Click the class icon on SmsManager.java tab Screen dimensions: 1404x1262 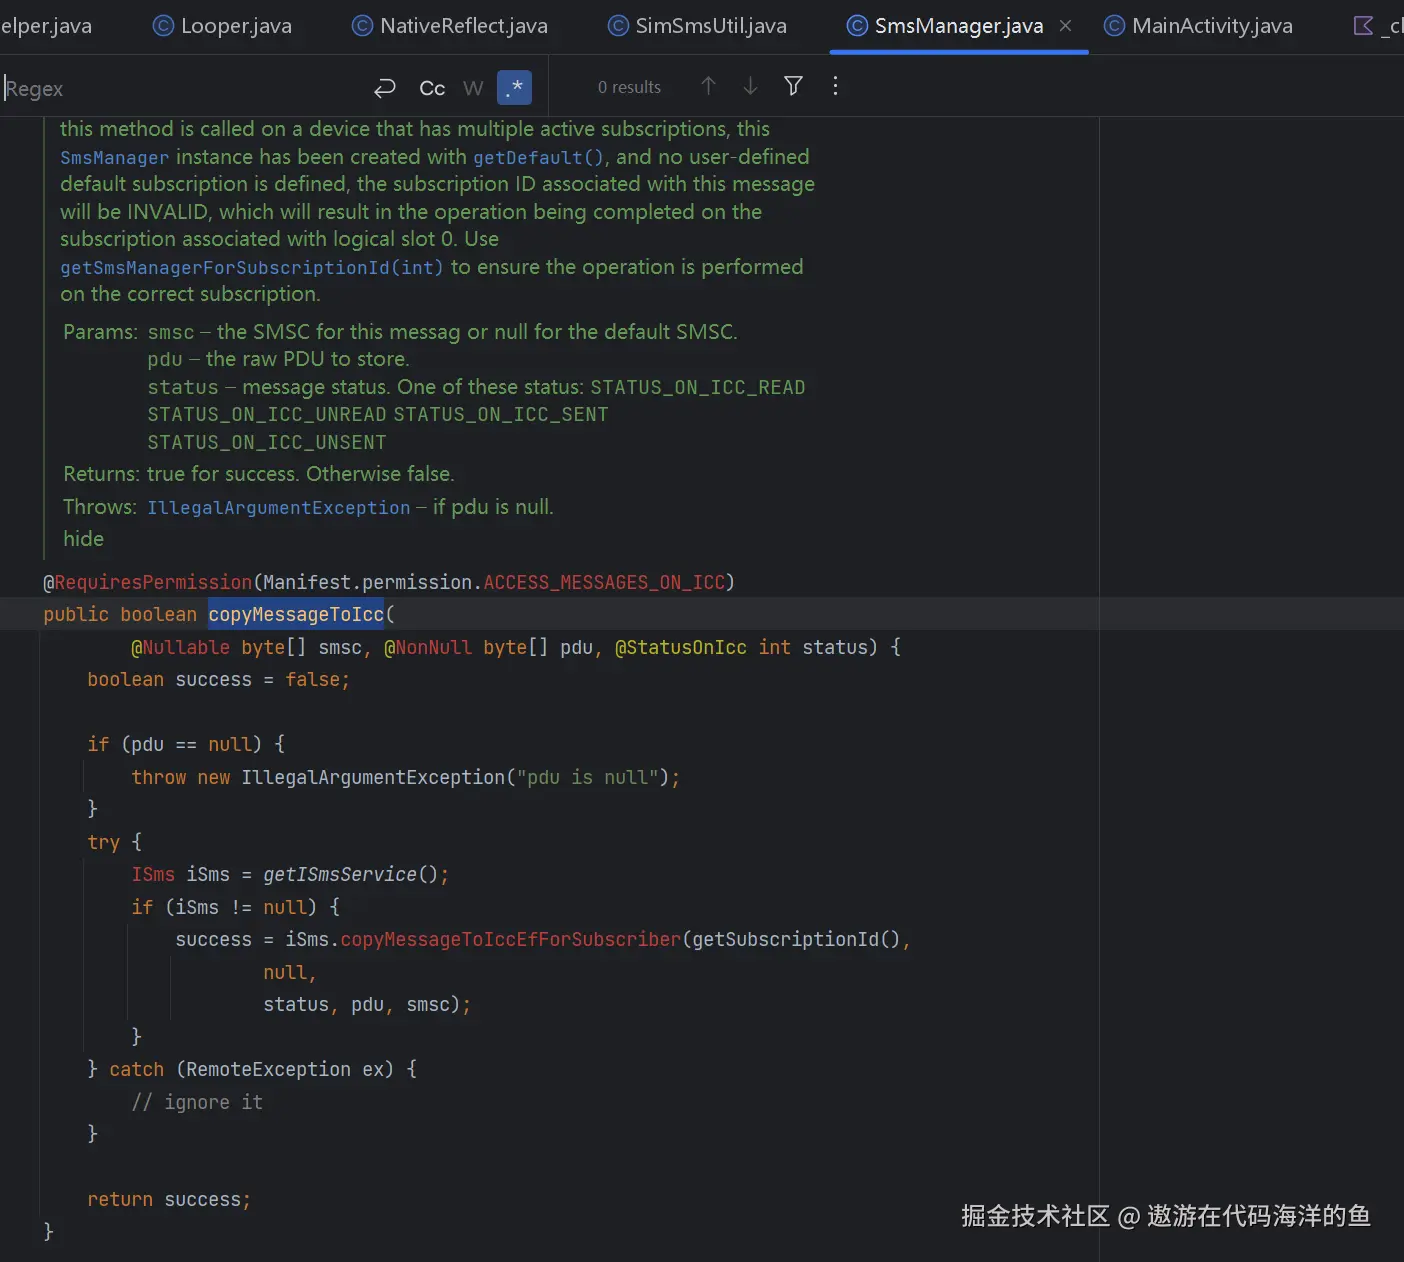point(857,26)
